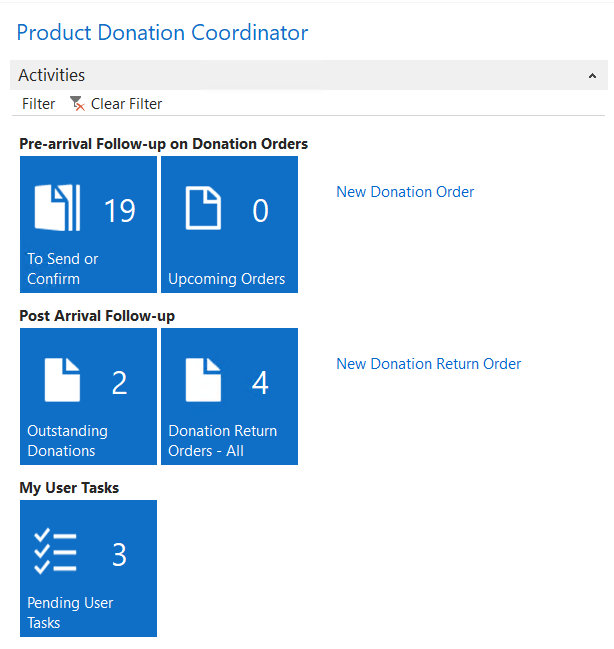Click the count 2 on Outstanding Donations
The image size is (614, 649).
click(x=119, y=383)
